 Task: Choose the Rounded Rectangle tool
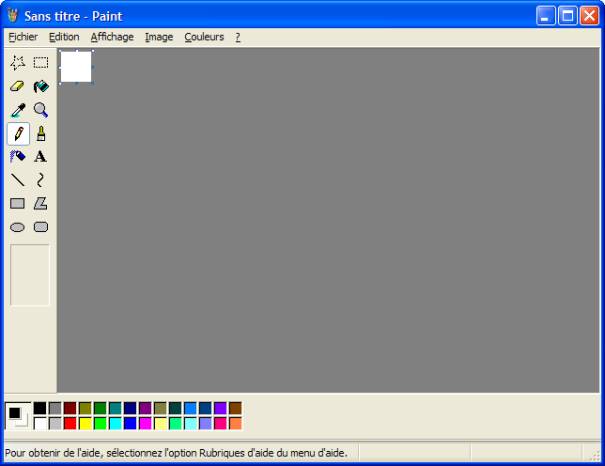[41, 227]
